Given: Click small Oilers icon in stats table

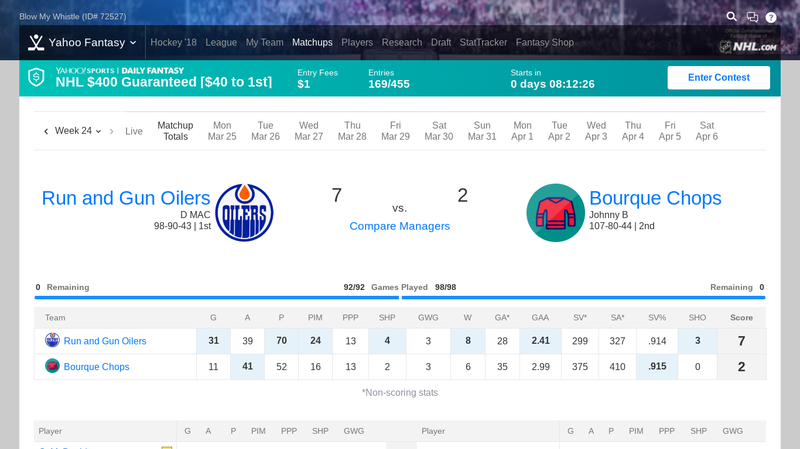Looking at the screenshot, I should point(52,340).
